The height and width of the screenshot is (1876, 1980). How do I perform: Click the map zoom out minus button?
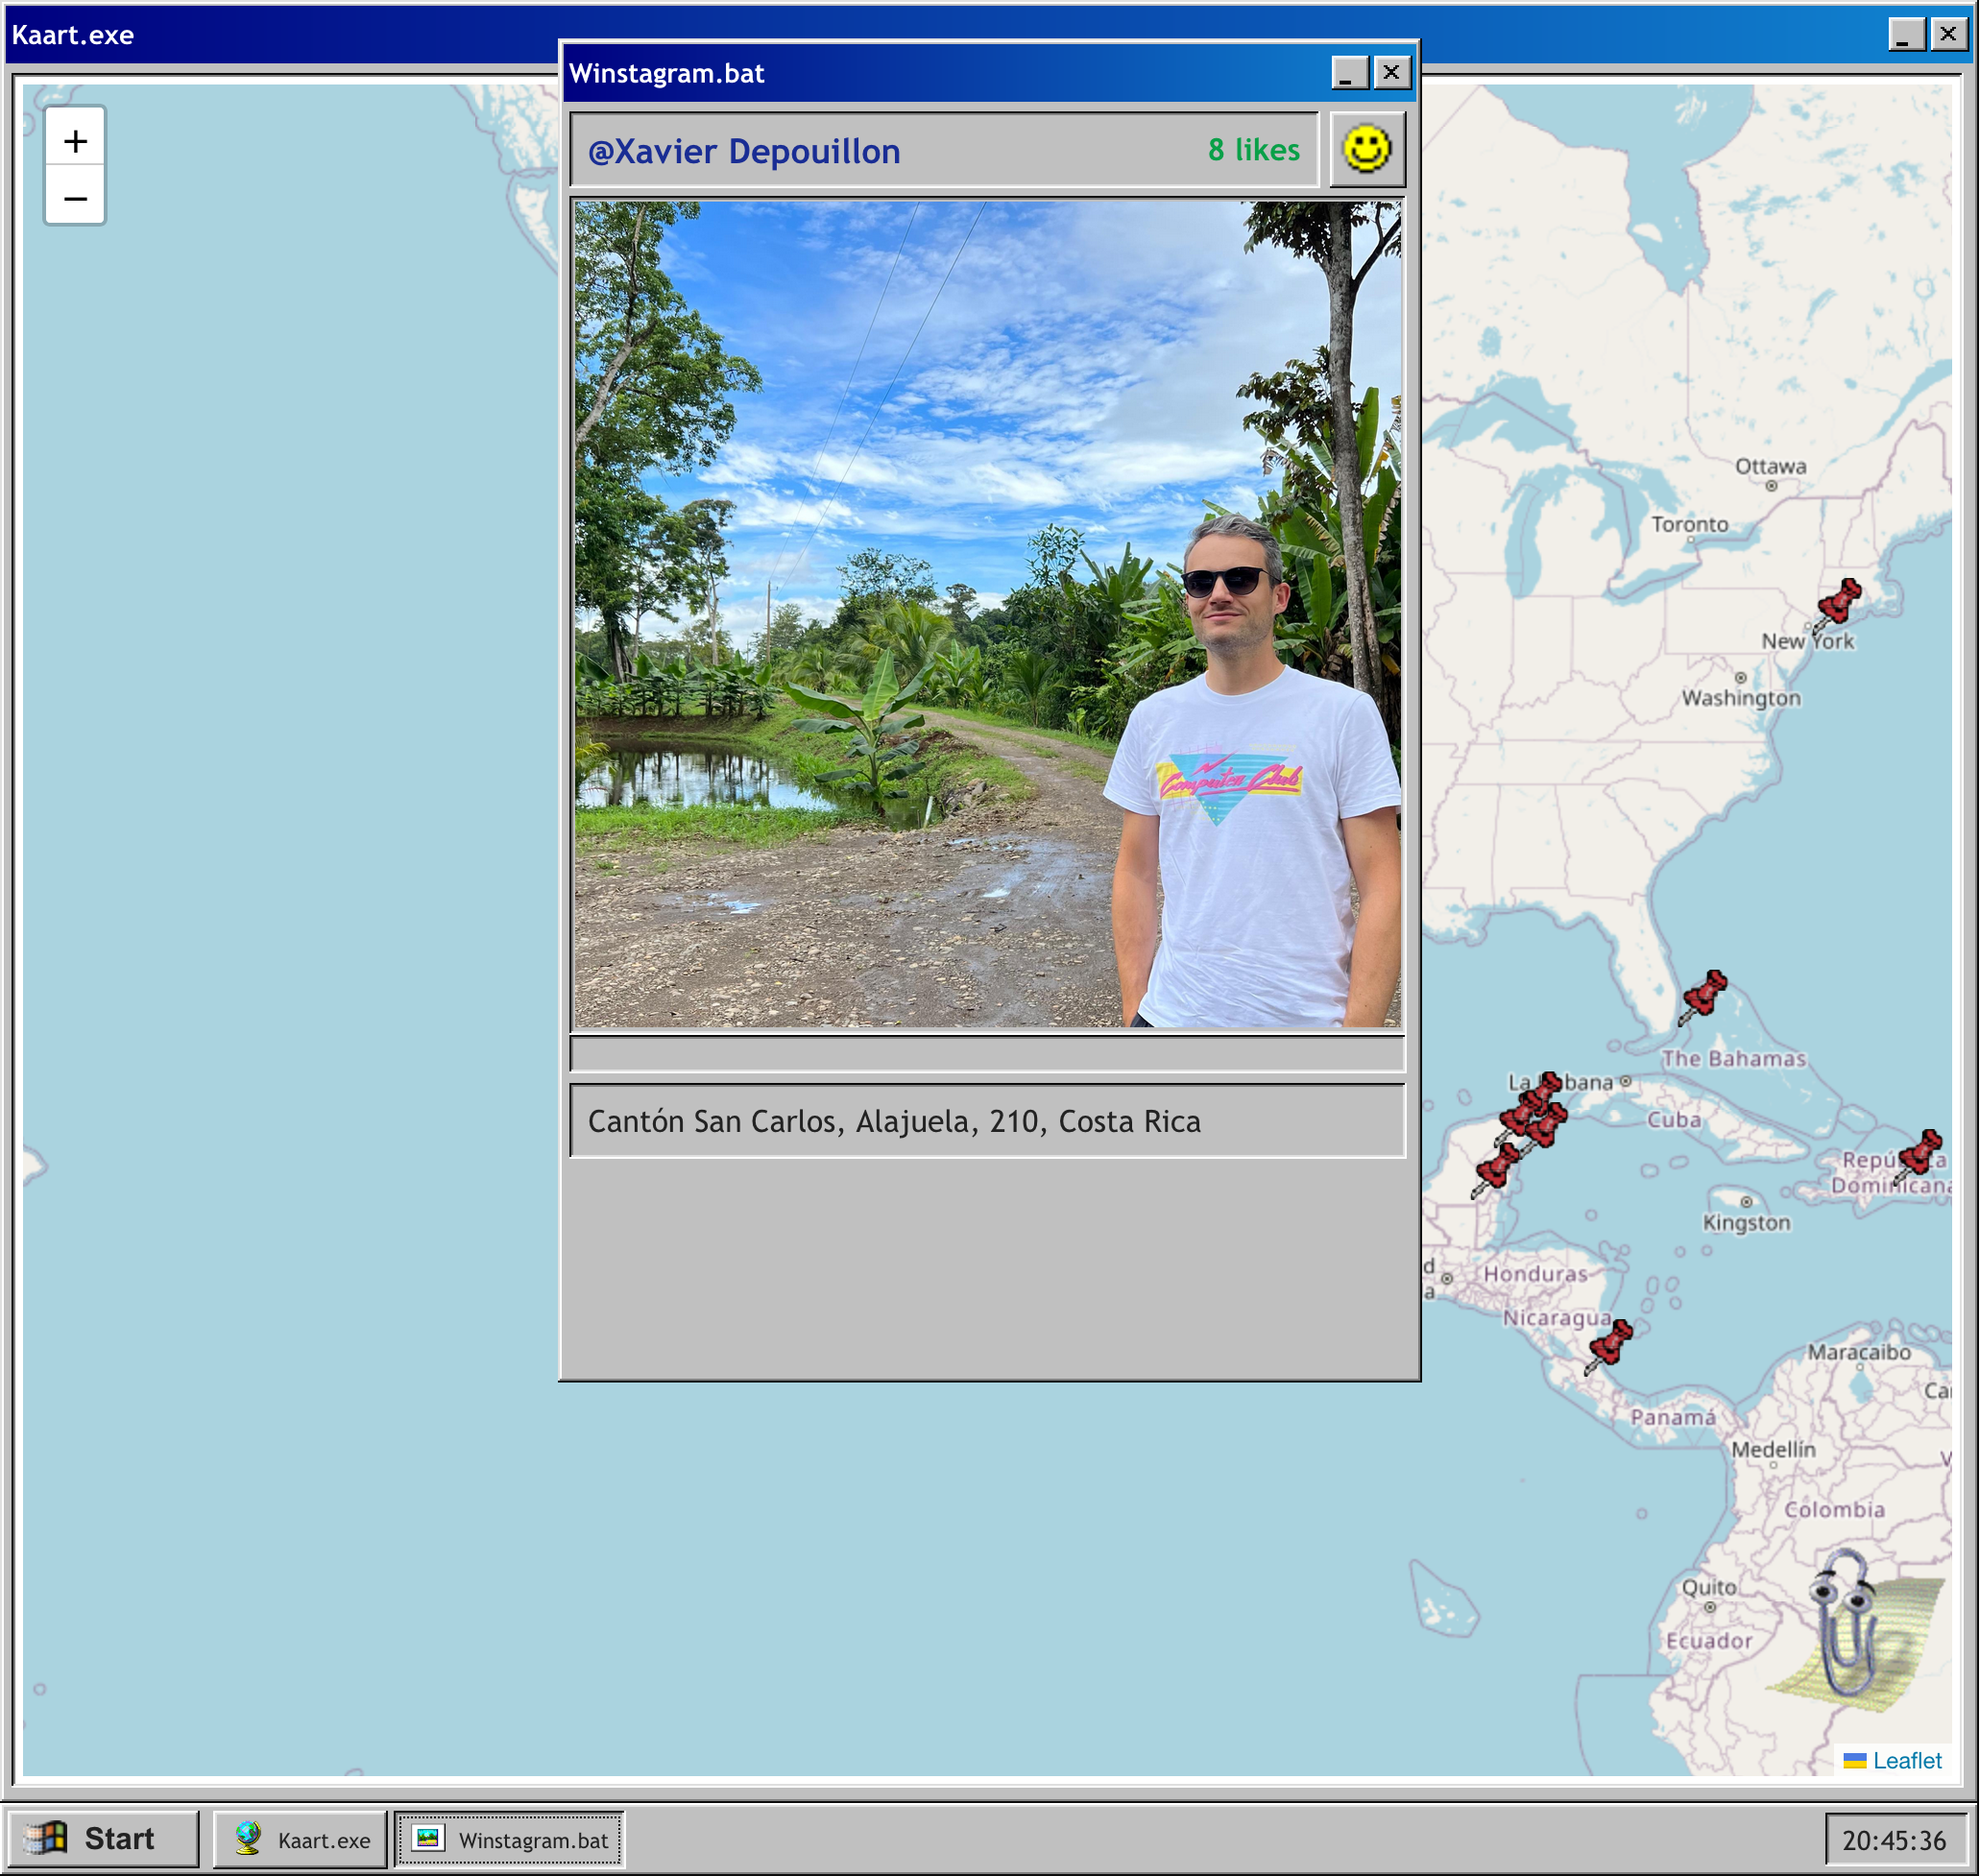[x=75, y=198]
